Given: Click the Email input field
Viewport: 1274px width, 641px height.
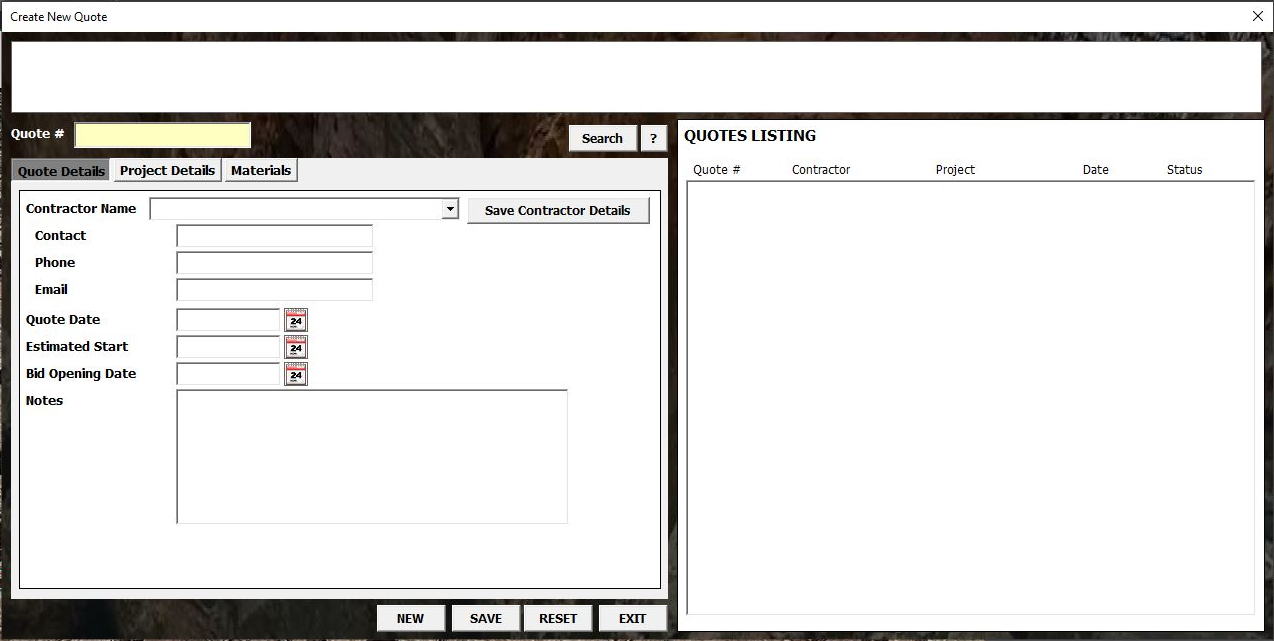Looking at the screenshot, I should (x=273, y=290).
